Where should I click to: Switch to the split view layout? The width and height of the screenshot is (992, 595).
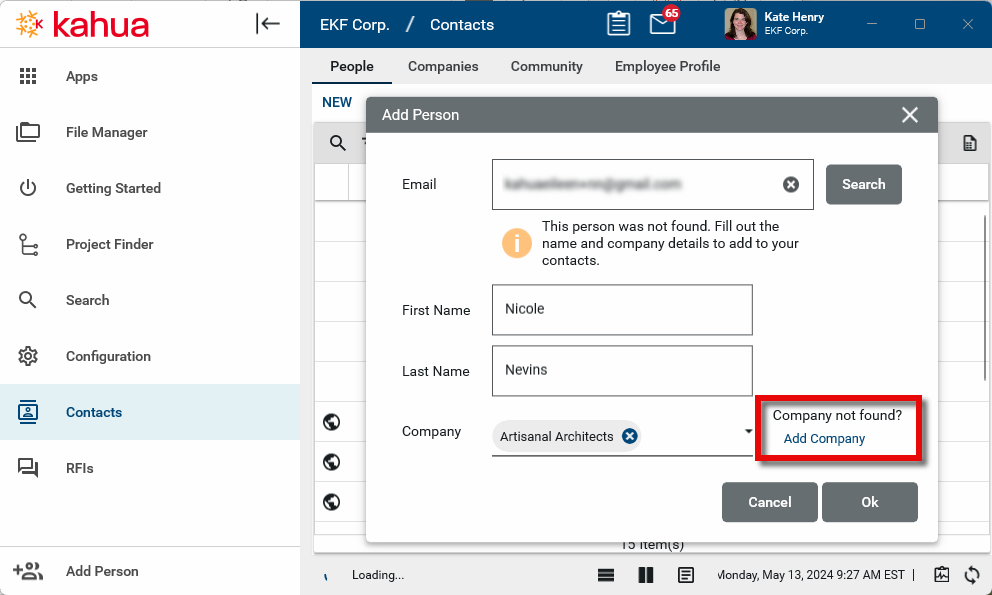point(645,575)
